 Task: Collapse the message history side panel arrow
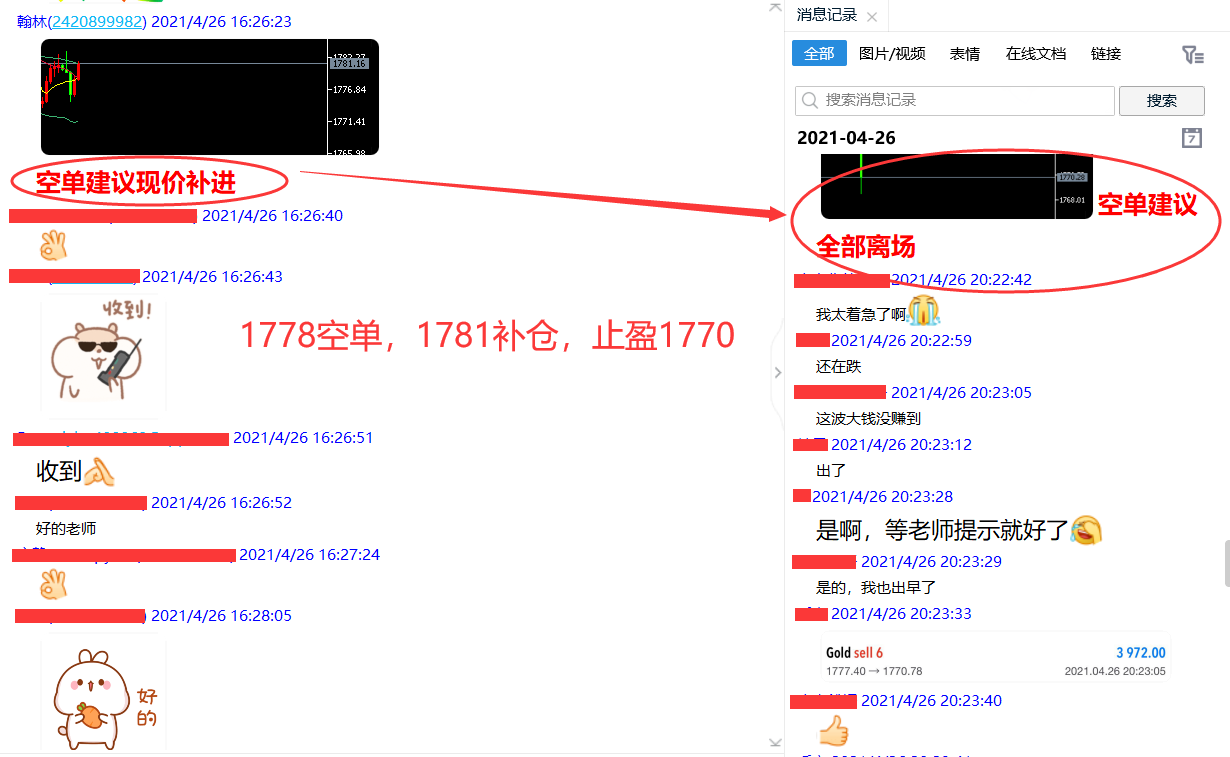778,373
